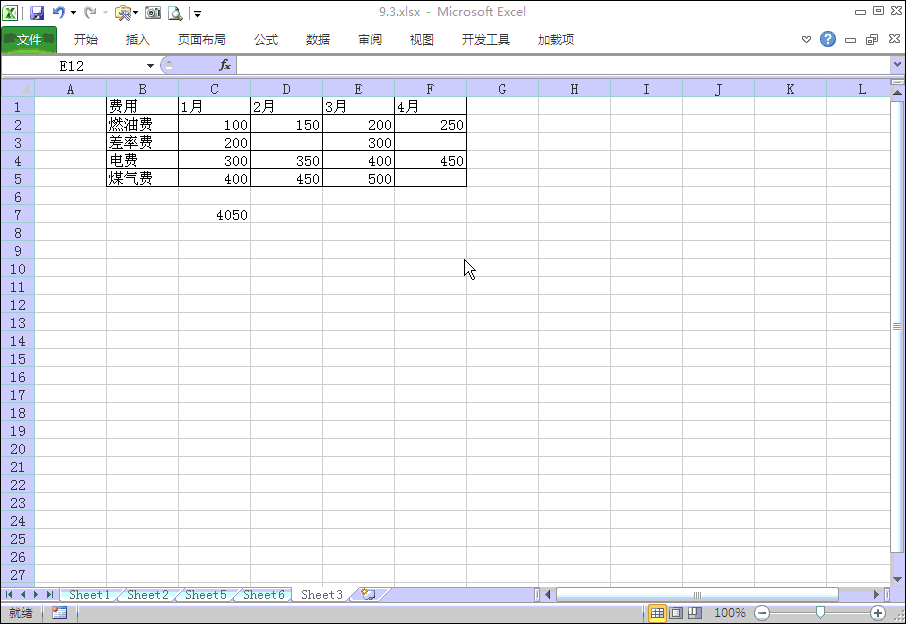Select row 12 header
The height and width of the screenshot is (624, 906).
tap(18, 305)
